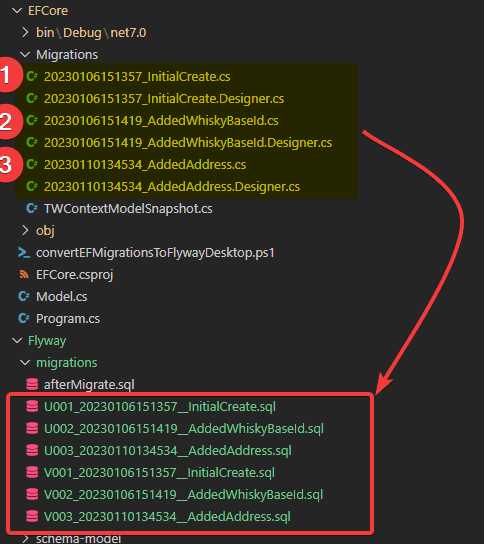The width and height of the screenshot is (484, 544).
Task: Open convertEFMigrationsToFlywayDesktop.ps1 script
Action: tap(155, 253)
